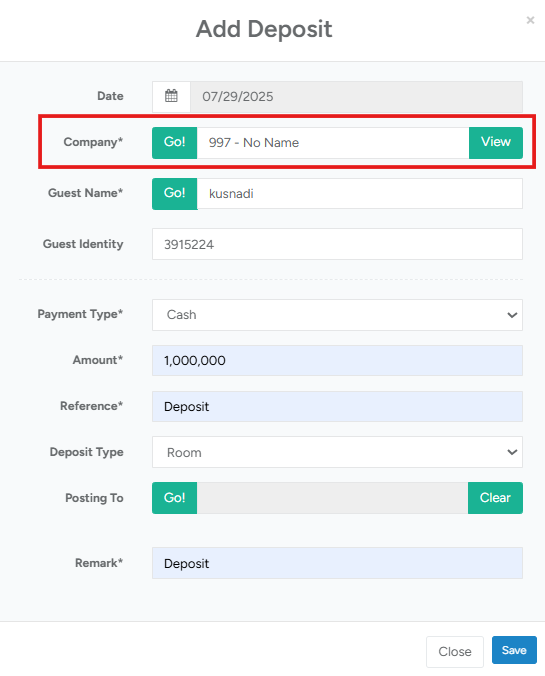Select the Company field with 997 - No Name
The height and width of the screenshot is (676, 545).
pos(333,143)
